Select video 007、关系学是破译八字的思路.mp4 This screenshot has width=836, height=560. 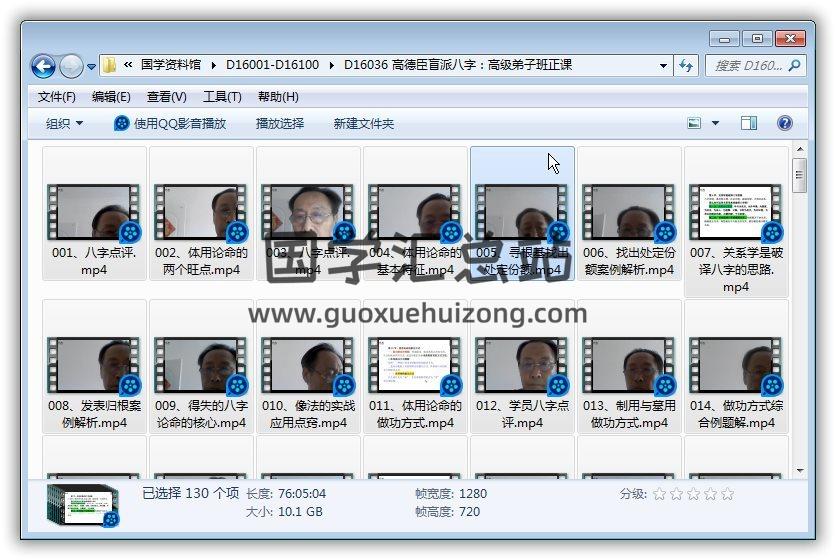point(736,221)
